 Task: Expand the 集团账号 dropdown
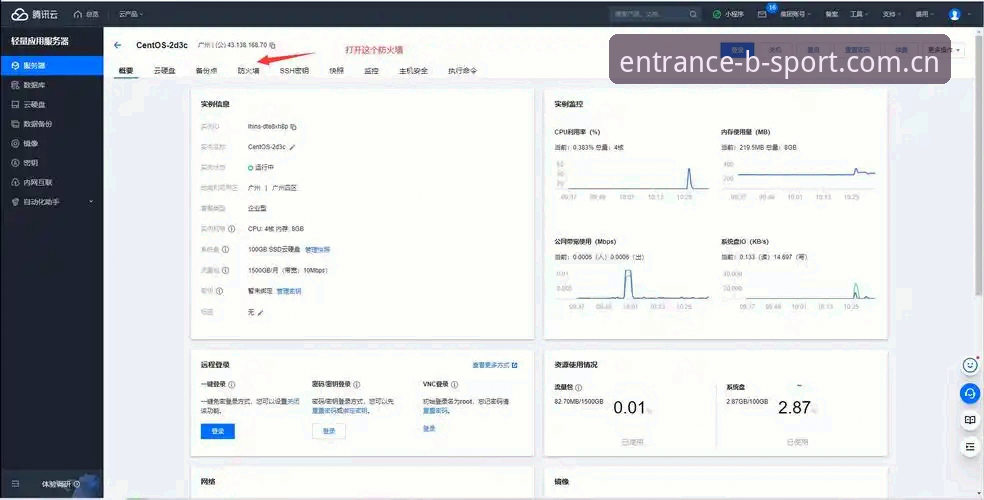point(795,14)
